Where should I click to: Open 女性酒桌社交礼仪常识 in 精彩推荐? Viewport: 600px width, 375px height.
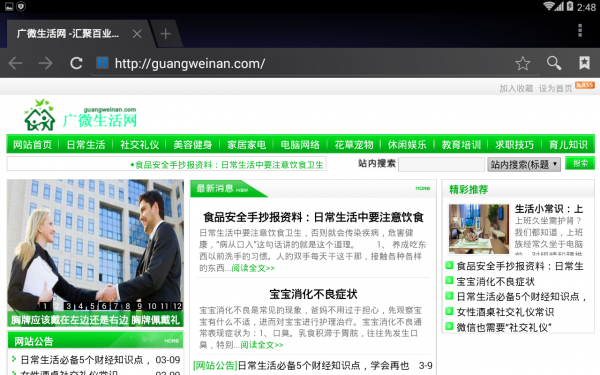point(505,312)
